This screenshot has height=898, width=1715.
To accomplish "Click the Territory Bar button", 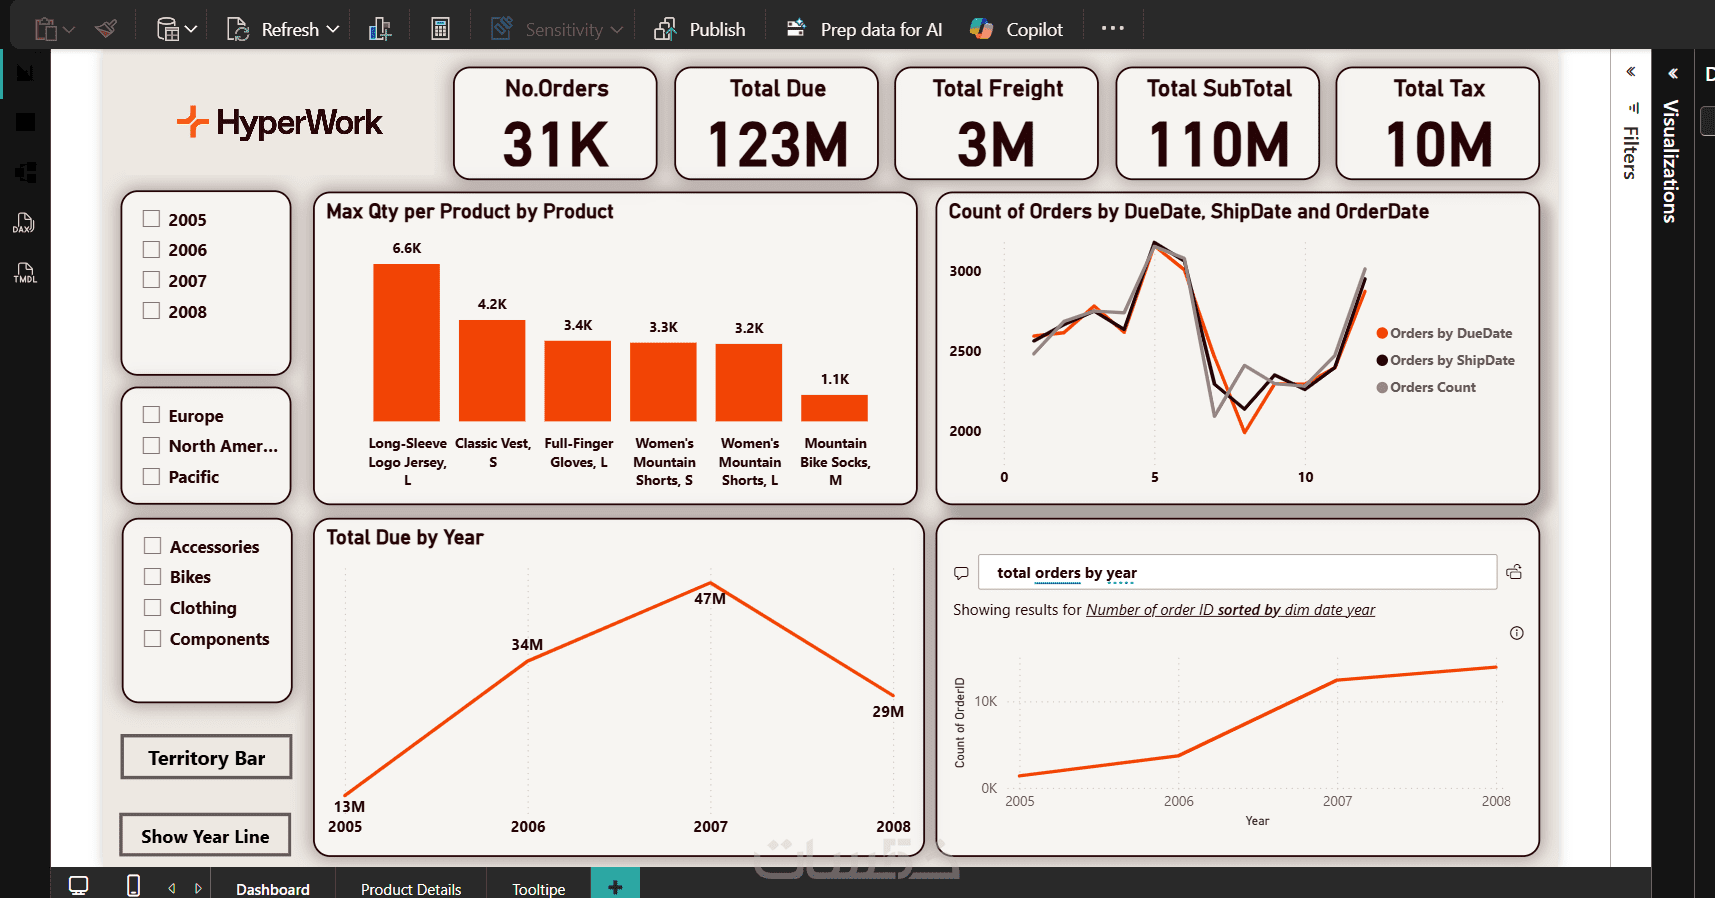I will 206,757.
